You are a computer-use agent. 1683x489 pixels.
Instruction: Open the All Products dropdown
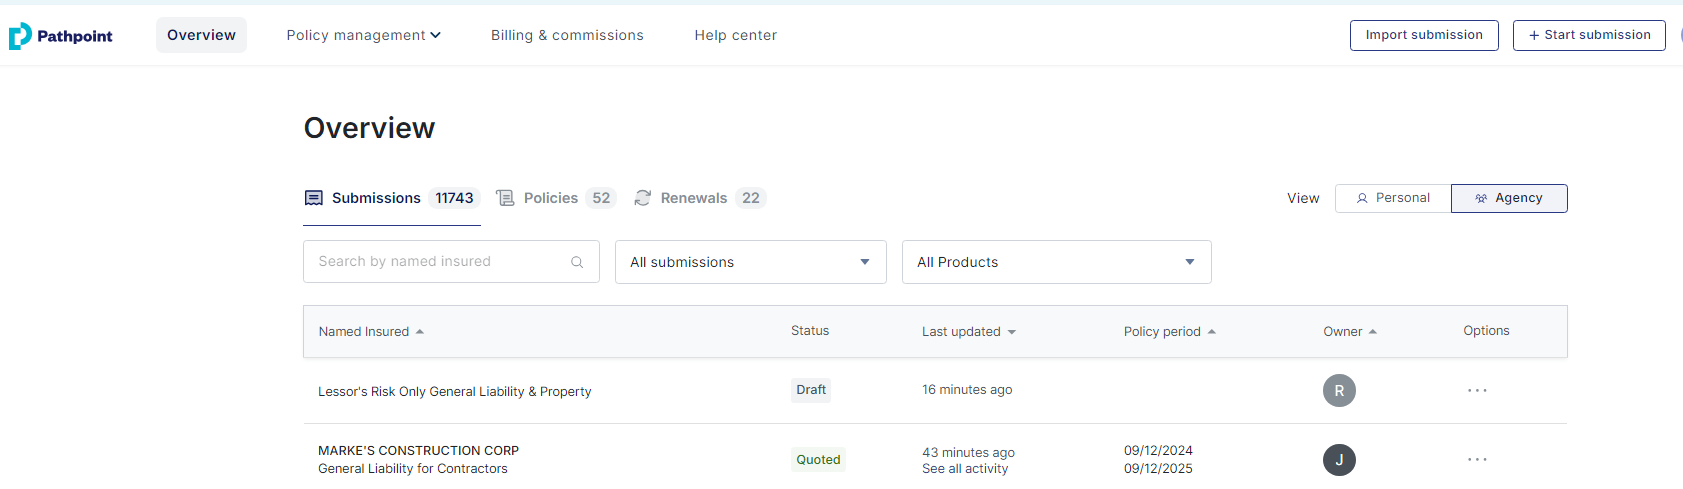coord(1056,262)
